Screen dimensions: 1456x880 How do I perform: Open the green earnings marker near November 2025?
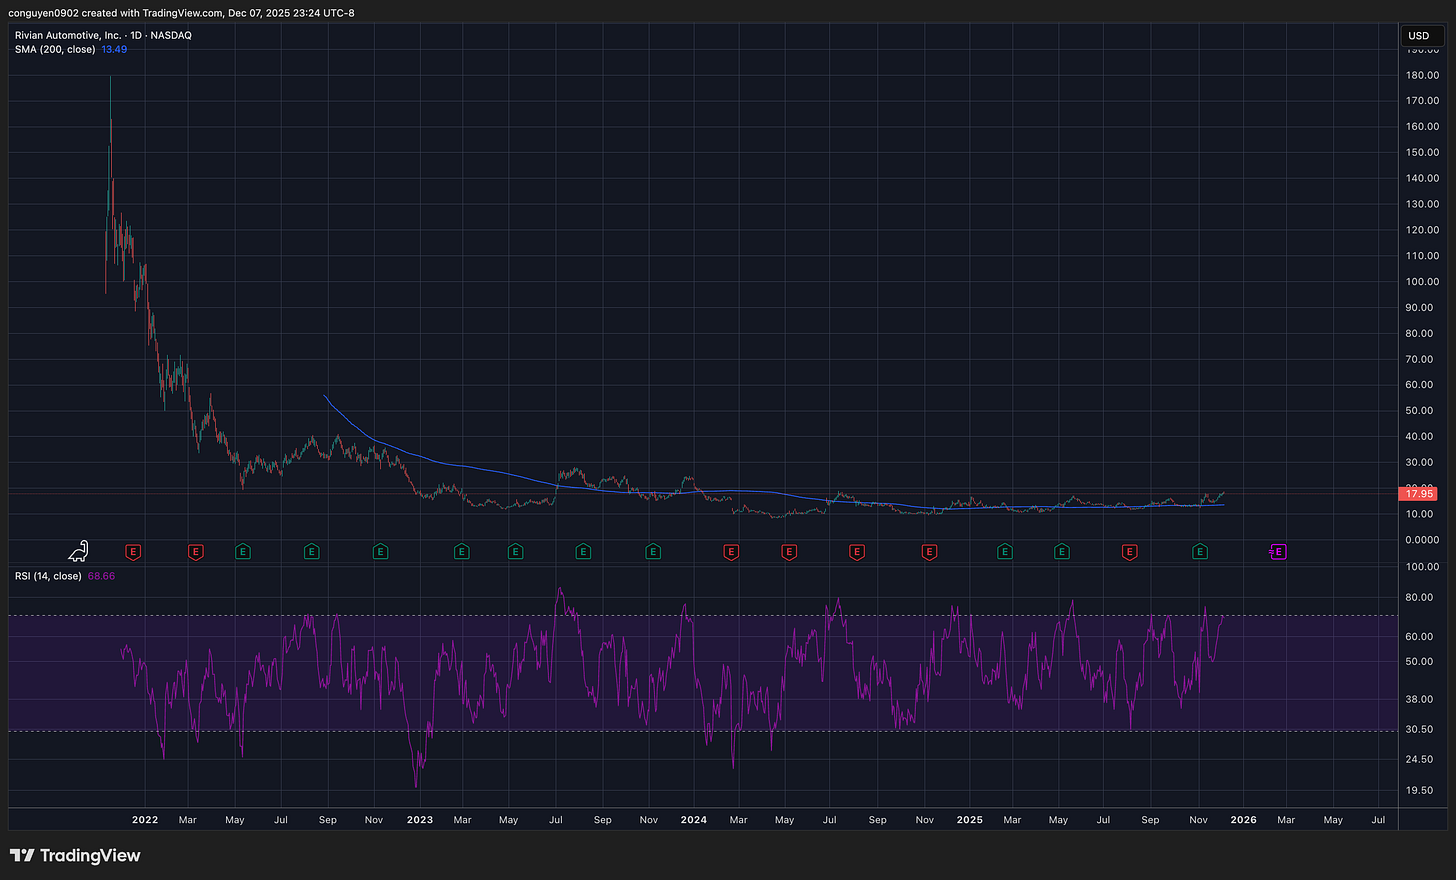point(1200,551)
